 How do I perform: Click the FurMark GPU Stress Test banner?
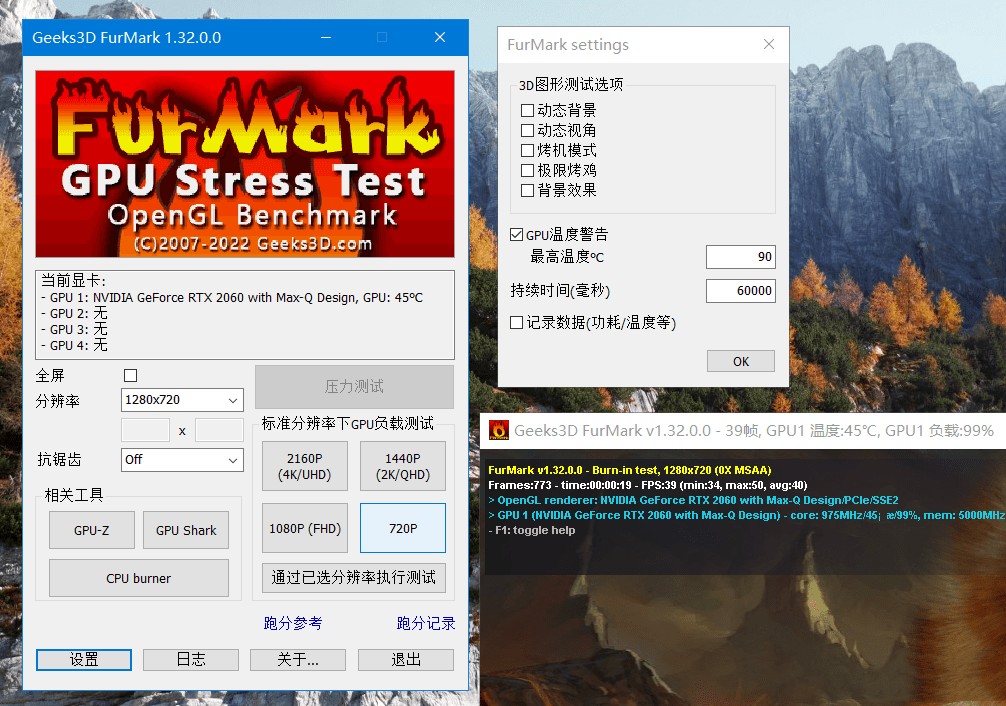[245, 164]
